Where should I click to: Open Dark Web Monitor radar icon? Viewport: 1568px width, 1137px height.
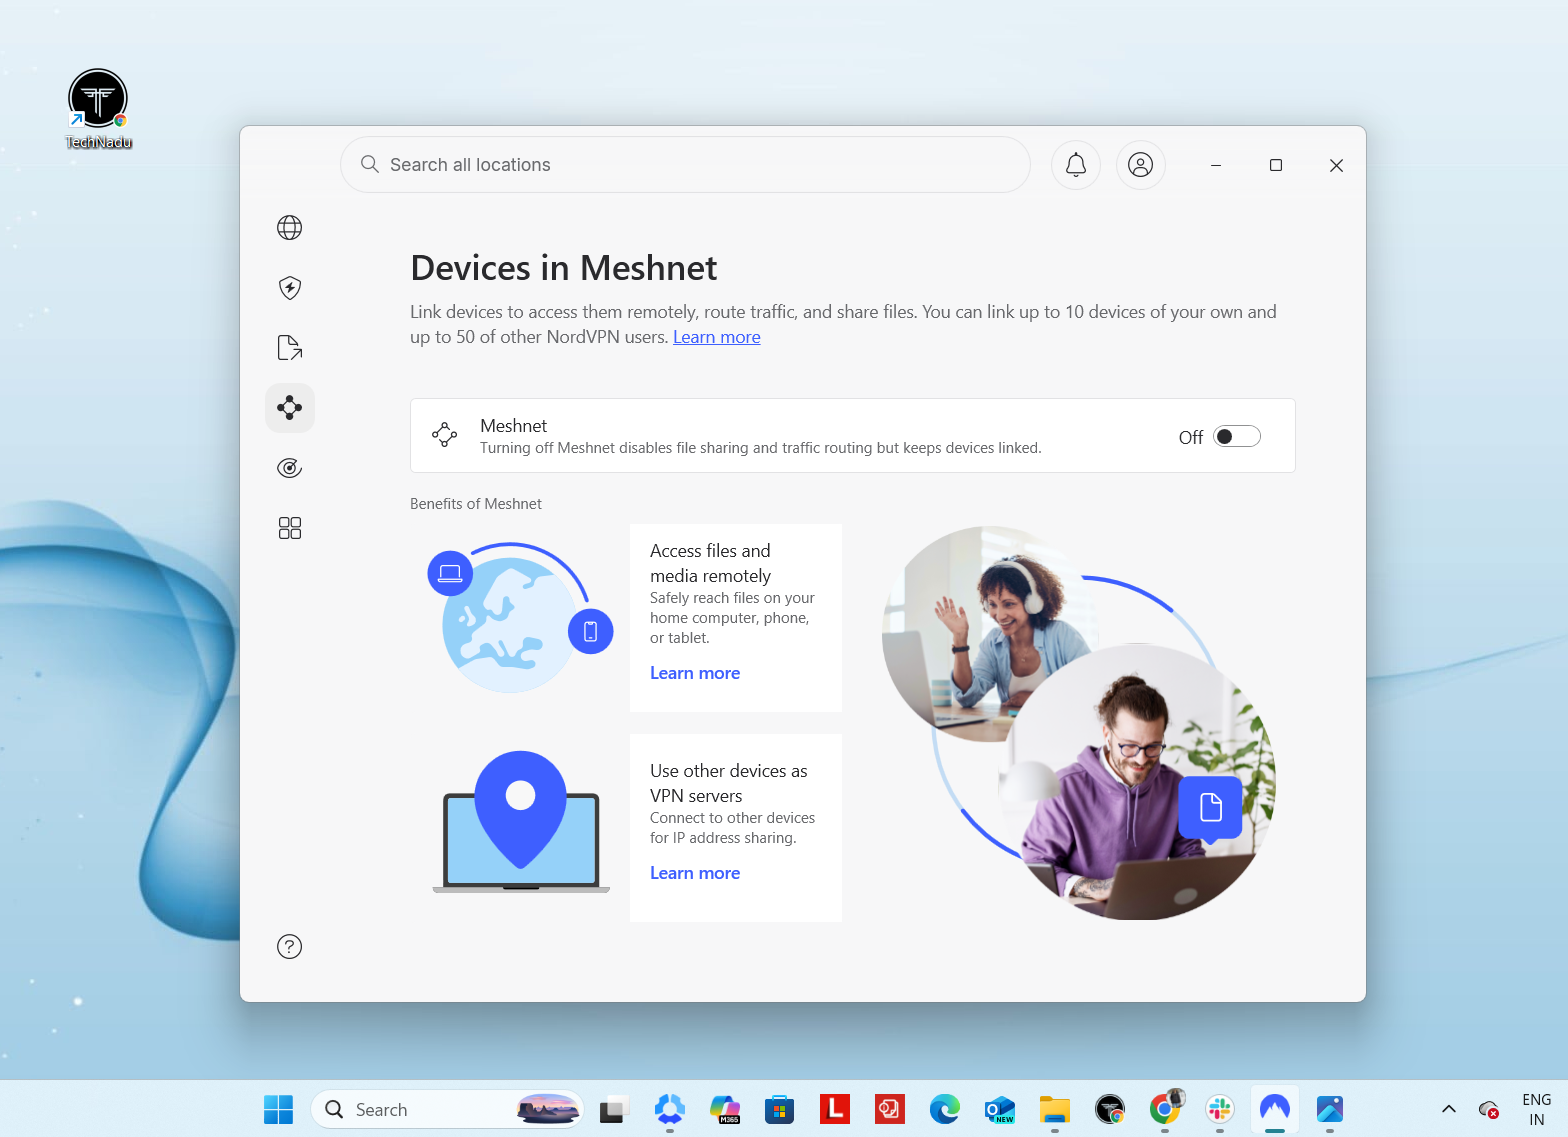[290, 468]
